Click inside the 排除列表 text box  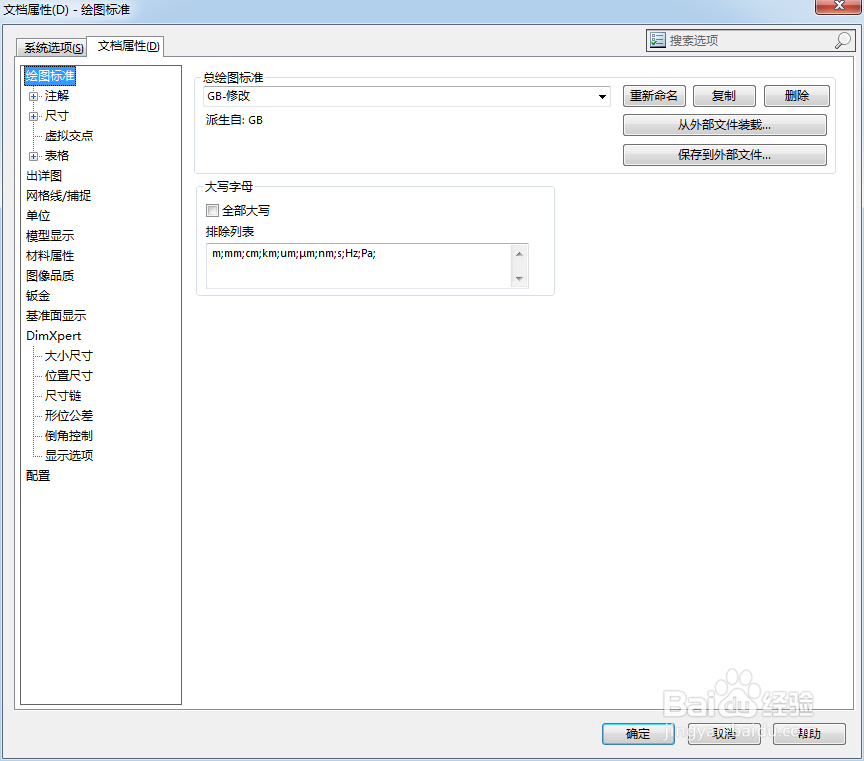pos(358,266)
